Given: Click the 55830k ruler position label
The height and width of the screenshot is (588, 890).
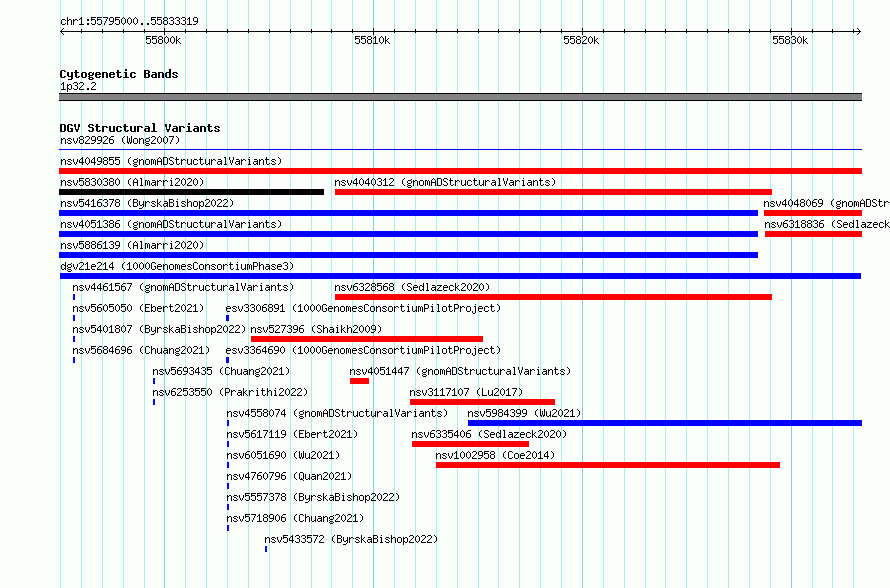Looking at the screenshot, I should [790, 40].
